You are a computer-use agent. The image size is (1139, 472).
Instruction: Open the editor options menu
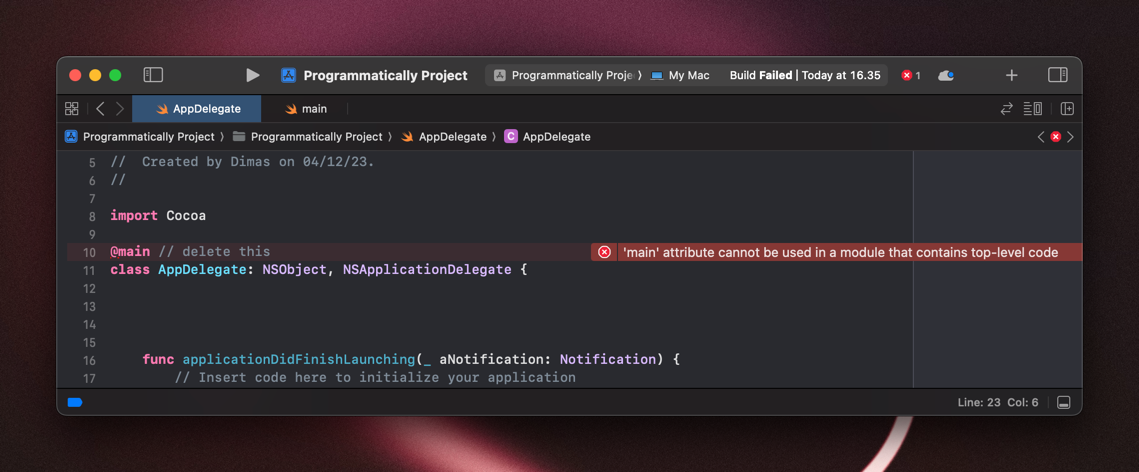(x=1033, y=109)
